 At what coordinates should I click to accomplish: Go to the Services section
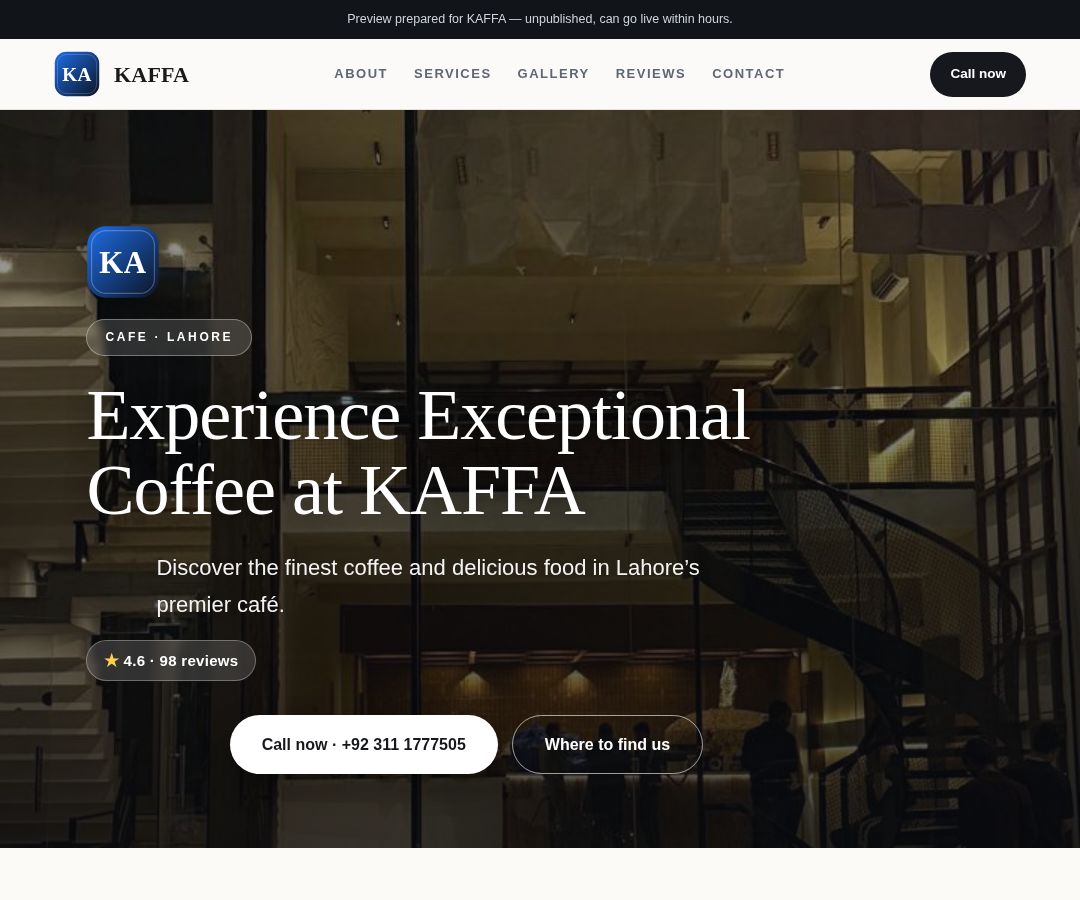click(452, 74)
